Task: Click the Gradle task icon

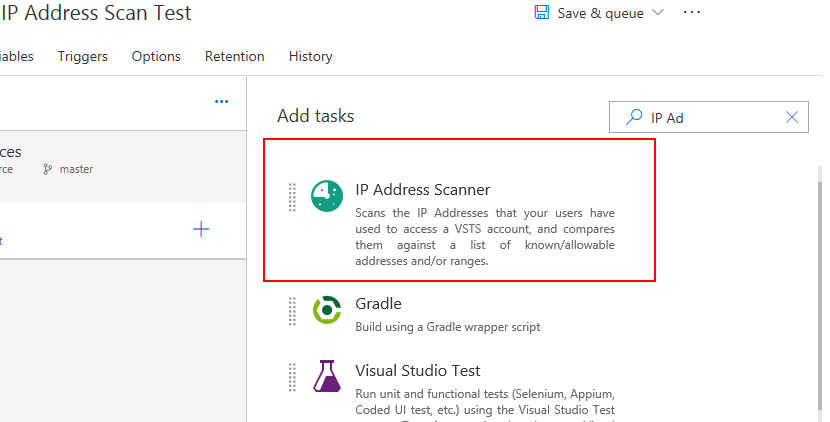Action: 327,310
